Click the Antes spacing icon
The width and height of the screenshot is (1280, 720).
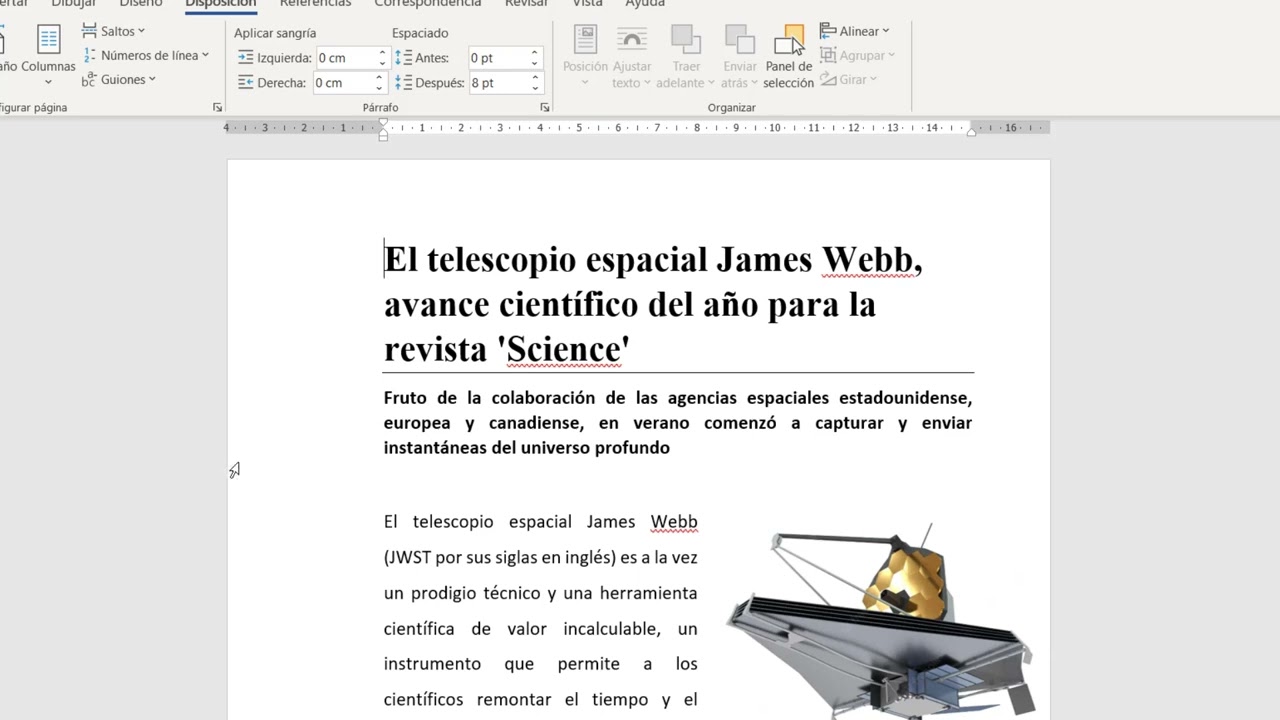click(x=403, y=58)
